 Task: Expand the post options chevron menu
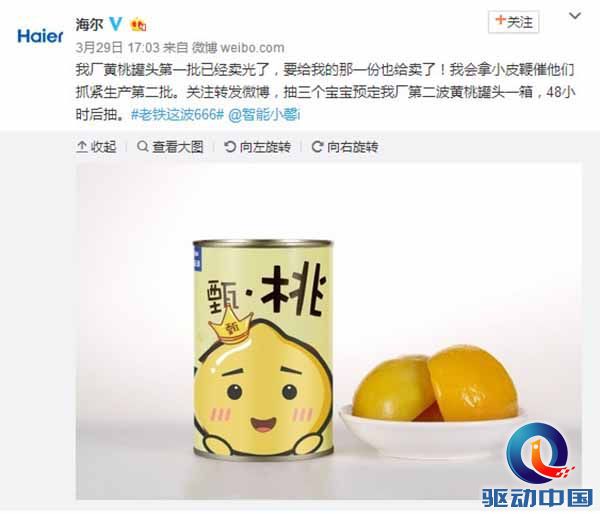click(575, 16)
